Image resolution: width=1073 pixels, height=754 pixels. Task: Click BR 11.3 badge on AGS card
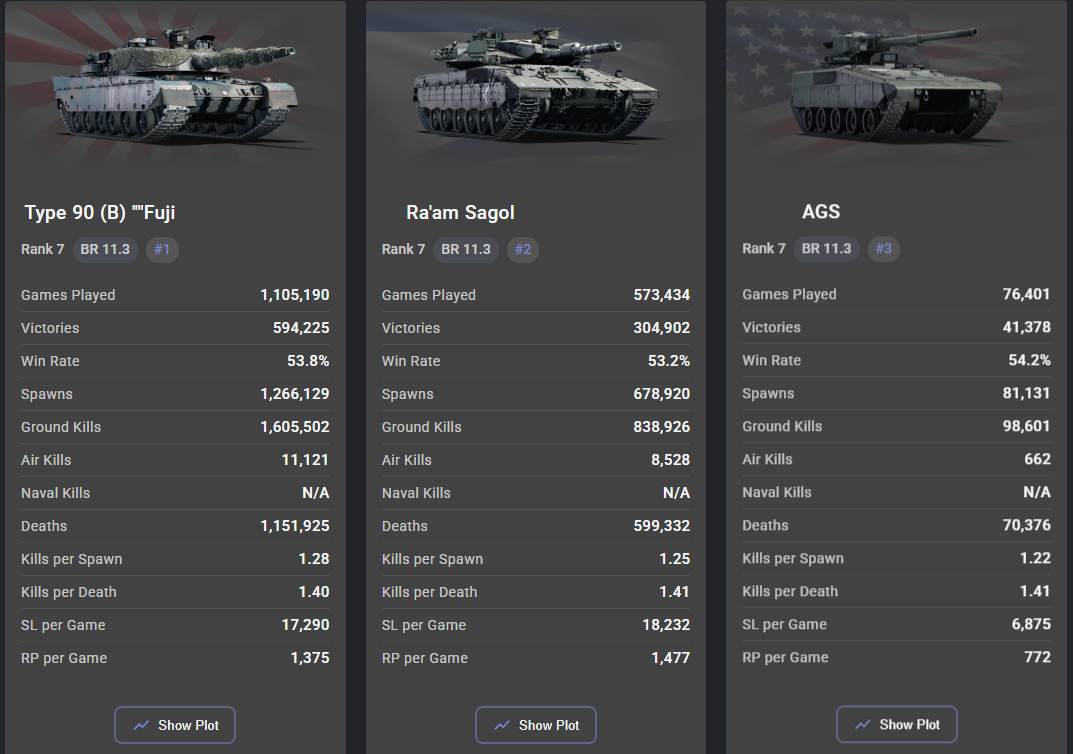[x=826, y=248]
